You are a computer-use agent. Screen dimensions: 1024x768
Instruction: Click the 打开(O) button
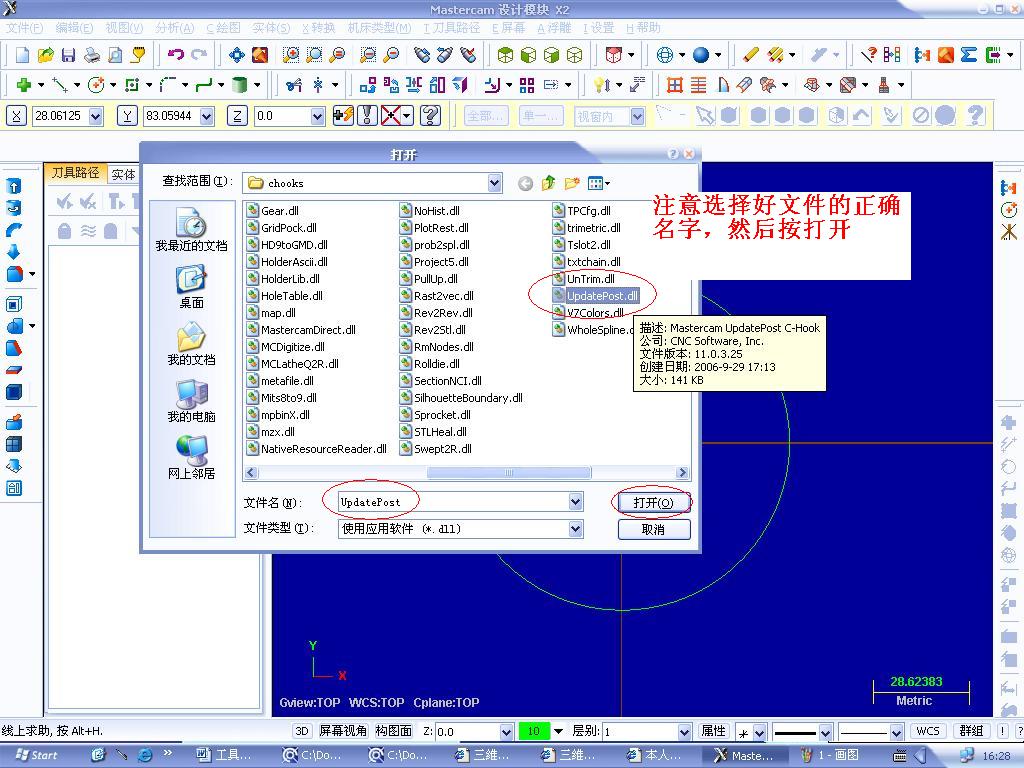point(654,502)
